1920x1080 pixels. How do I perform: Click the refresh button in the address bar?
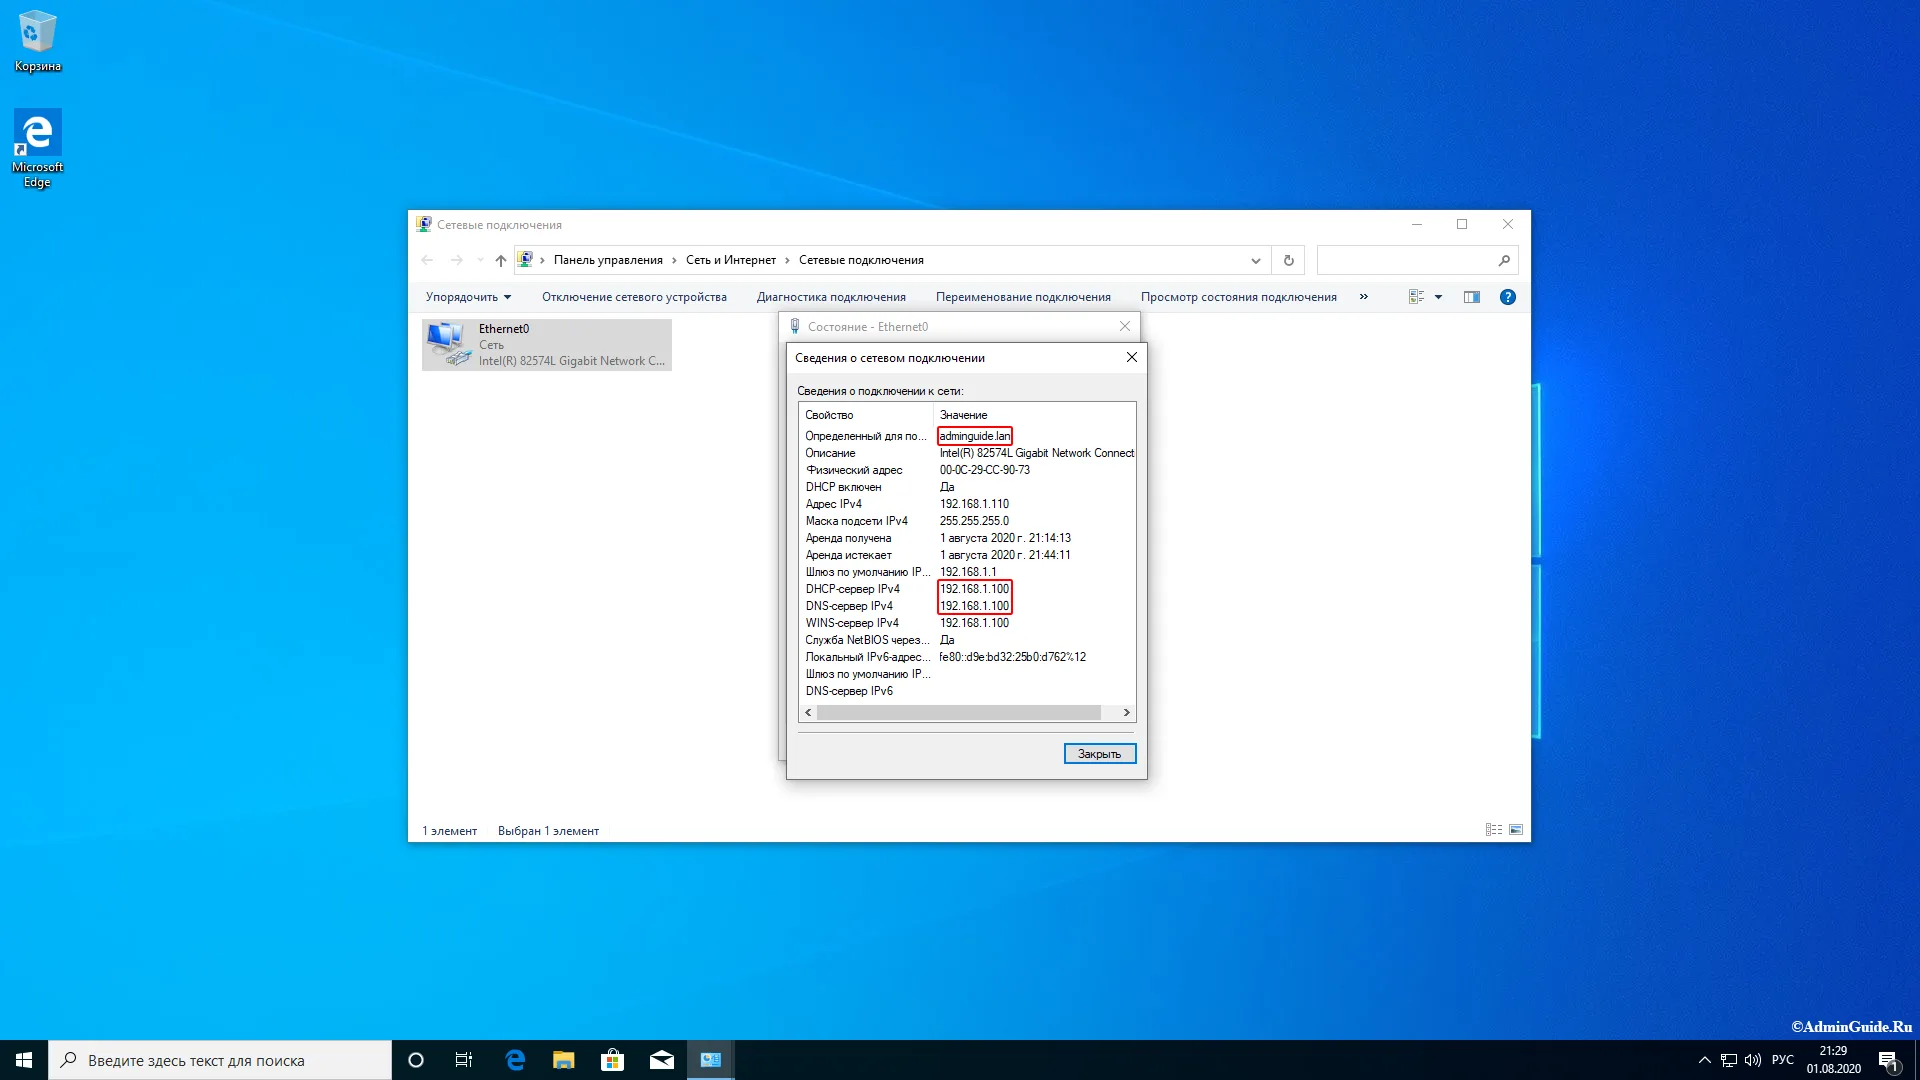click(x=1288, y=260)
